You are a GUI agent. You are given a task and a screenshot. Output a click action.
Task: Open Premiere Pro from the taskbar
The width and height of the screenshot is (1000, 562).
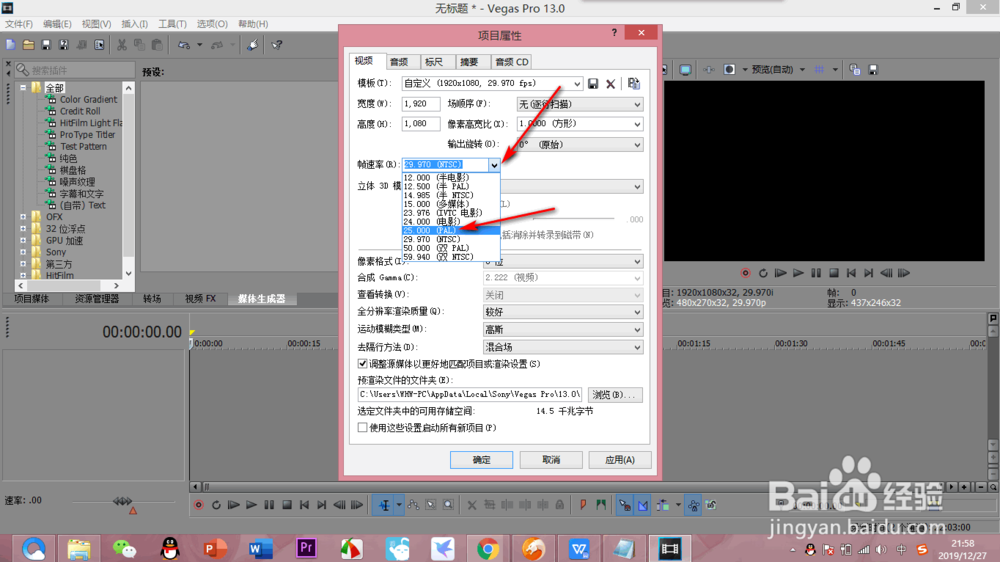click(306, 548)
